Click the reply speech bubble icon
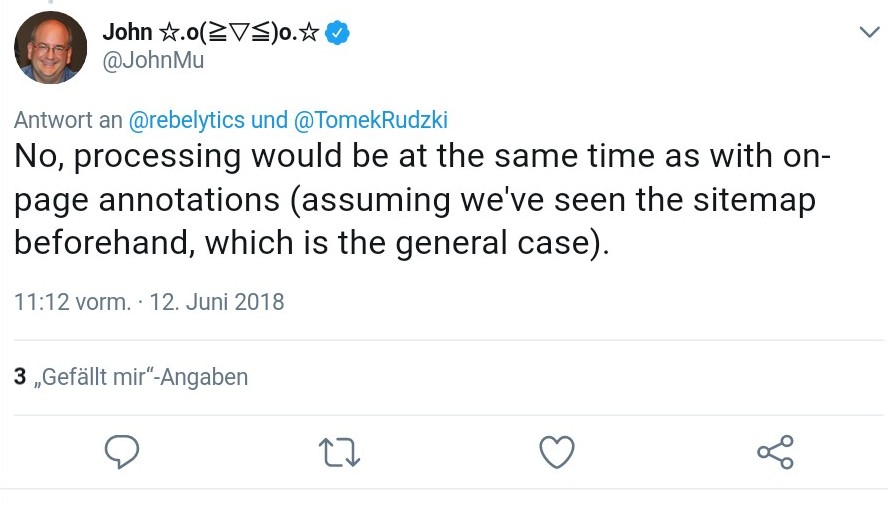The image size is (888, 506). [121, 451]
